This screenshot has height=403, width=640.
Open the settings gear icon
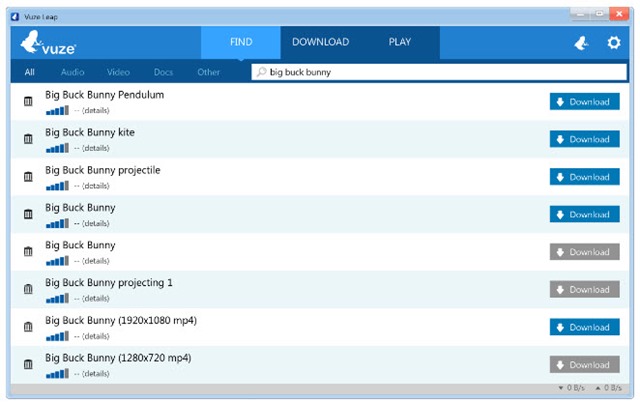(x=613, y=42)
